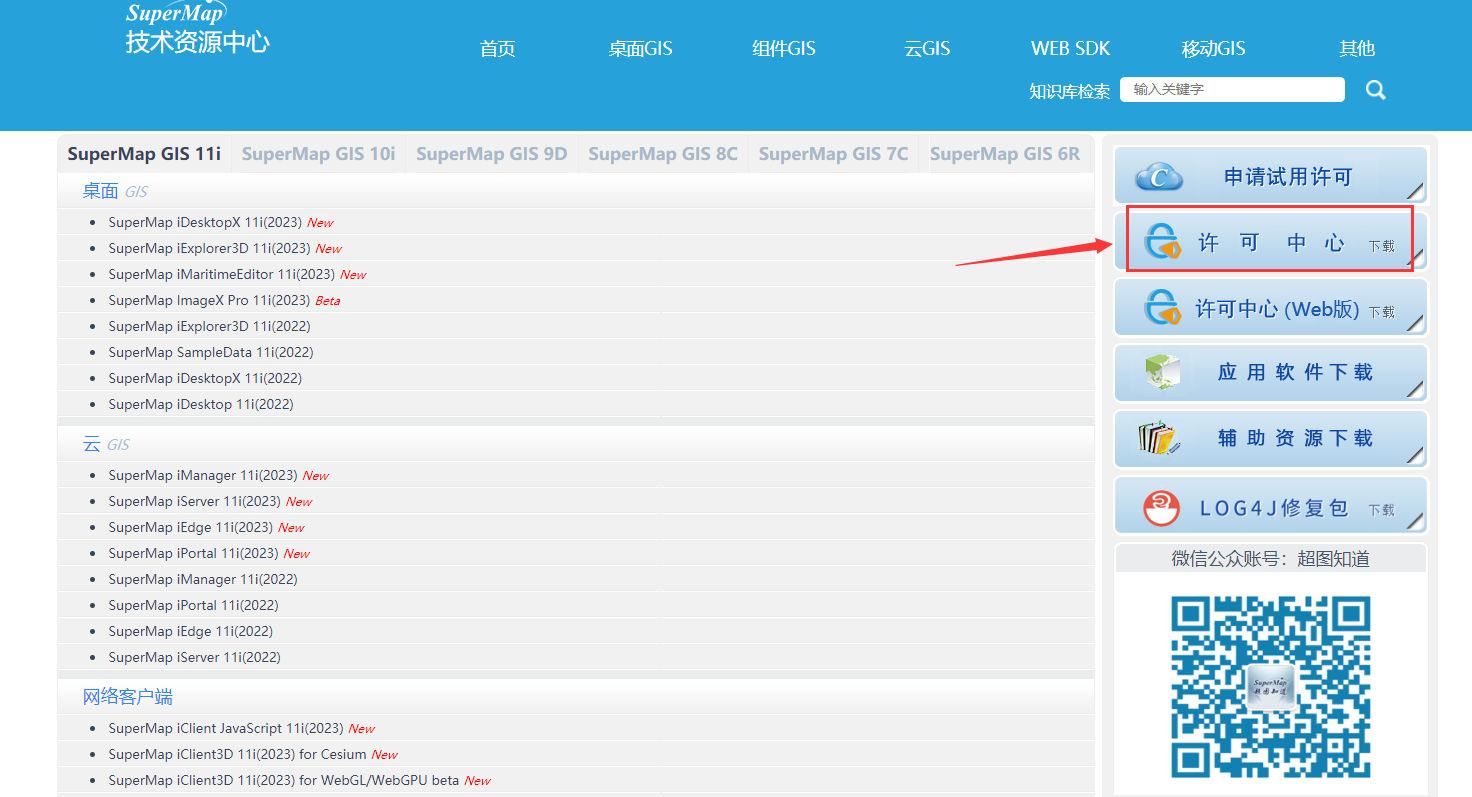This screenshot has height=797, width=1472.
Task: Open SuperMap iClient3D 11i(2023) for Cesium link
Action: [x=238, y=754]
